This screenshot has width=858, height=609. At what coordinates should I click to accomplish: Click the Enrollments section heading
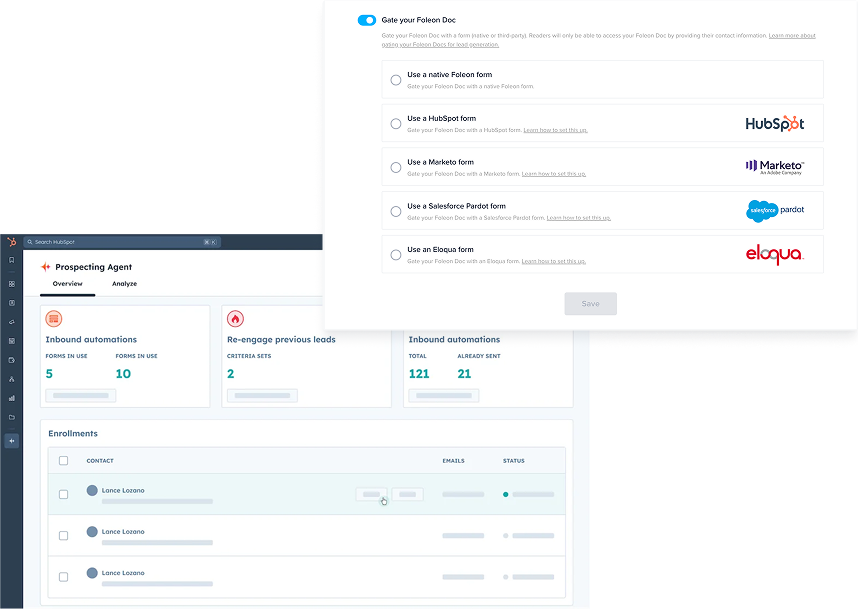tap(73, 433)
